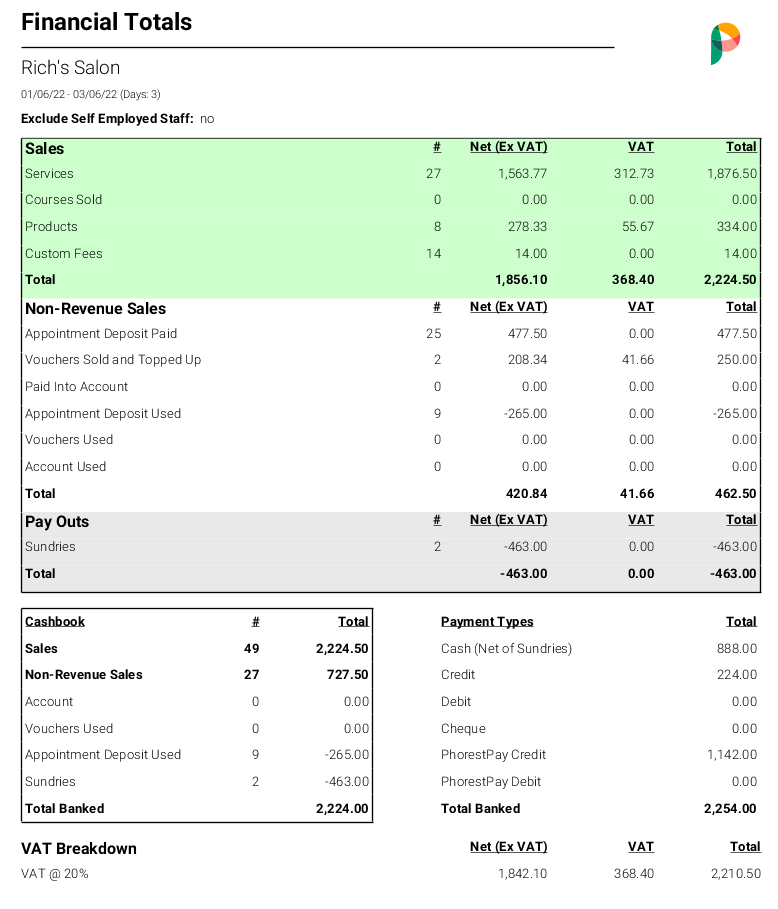Click the Non-Revenue Sales section heading

click(x=96, y=308)
